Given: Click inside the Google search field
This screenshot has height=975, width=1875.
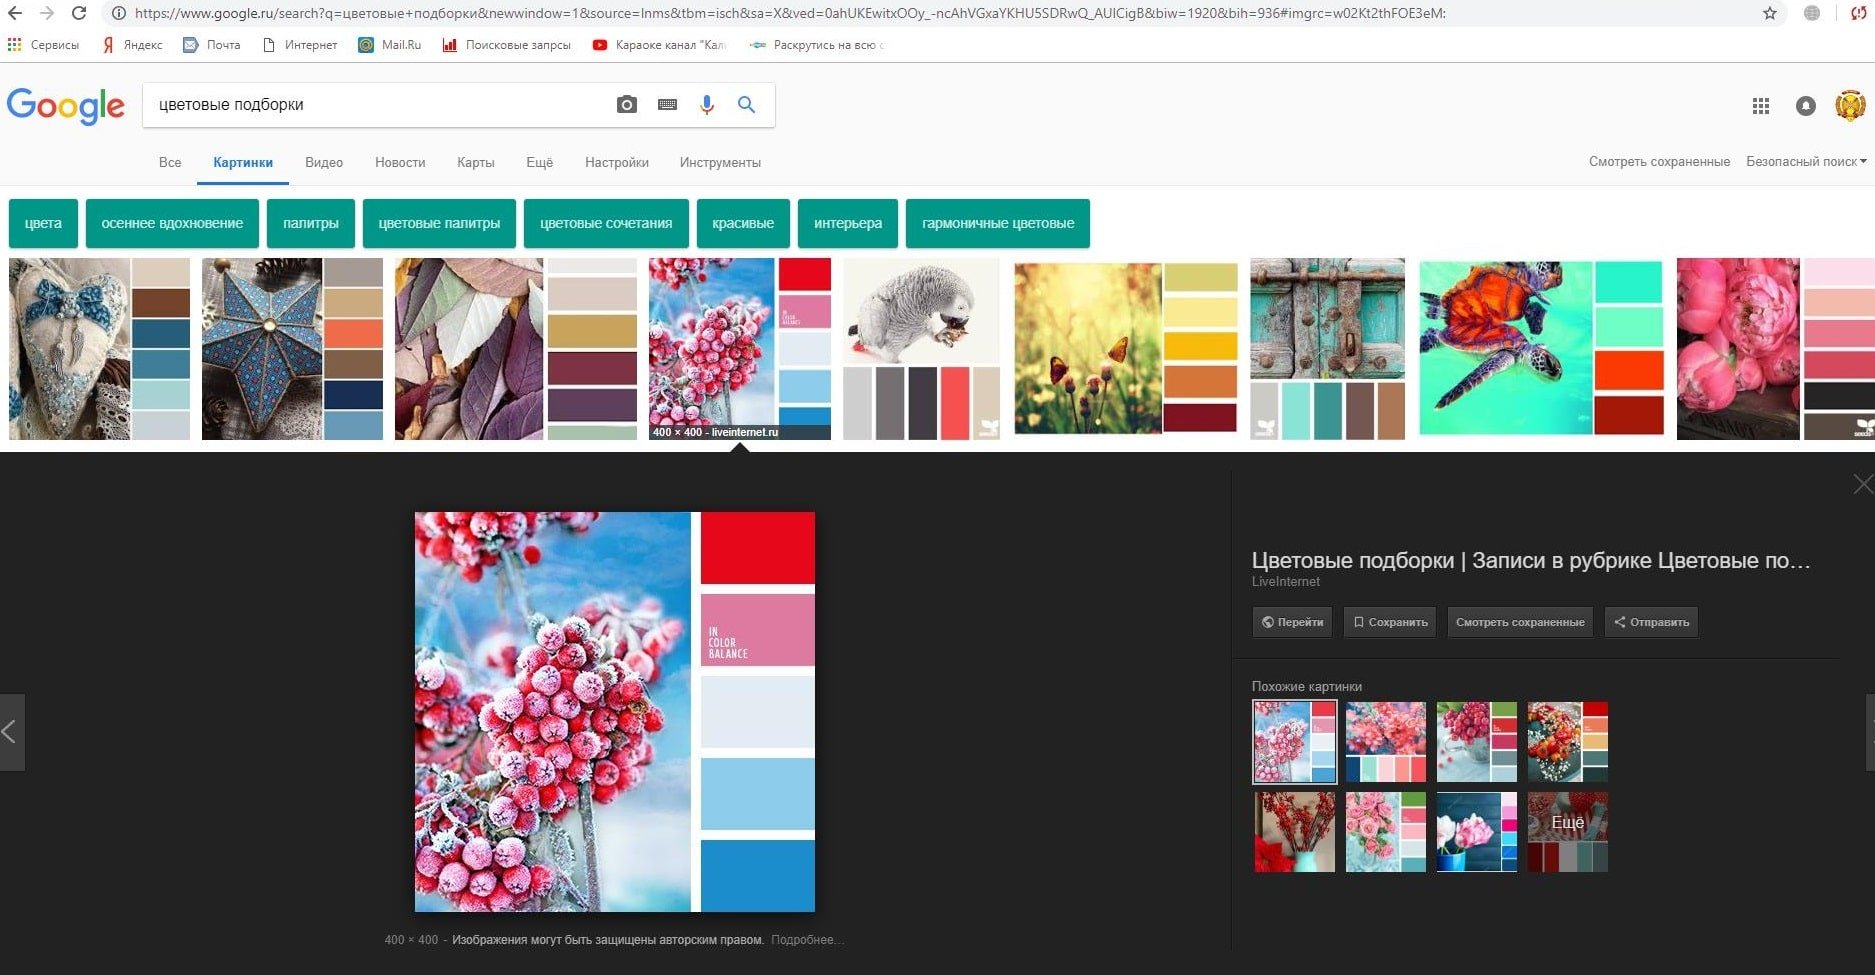Looking at the screenshot, I should point(380,105).
